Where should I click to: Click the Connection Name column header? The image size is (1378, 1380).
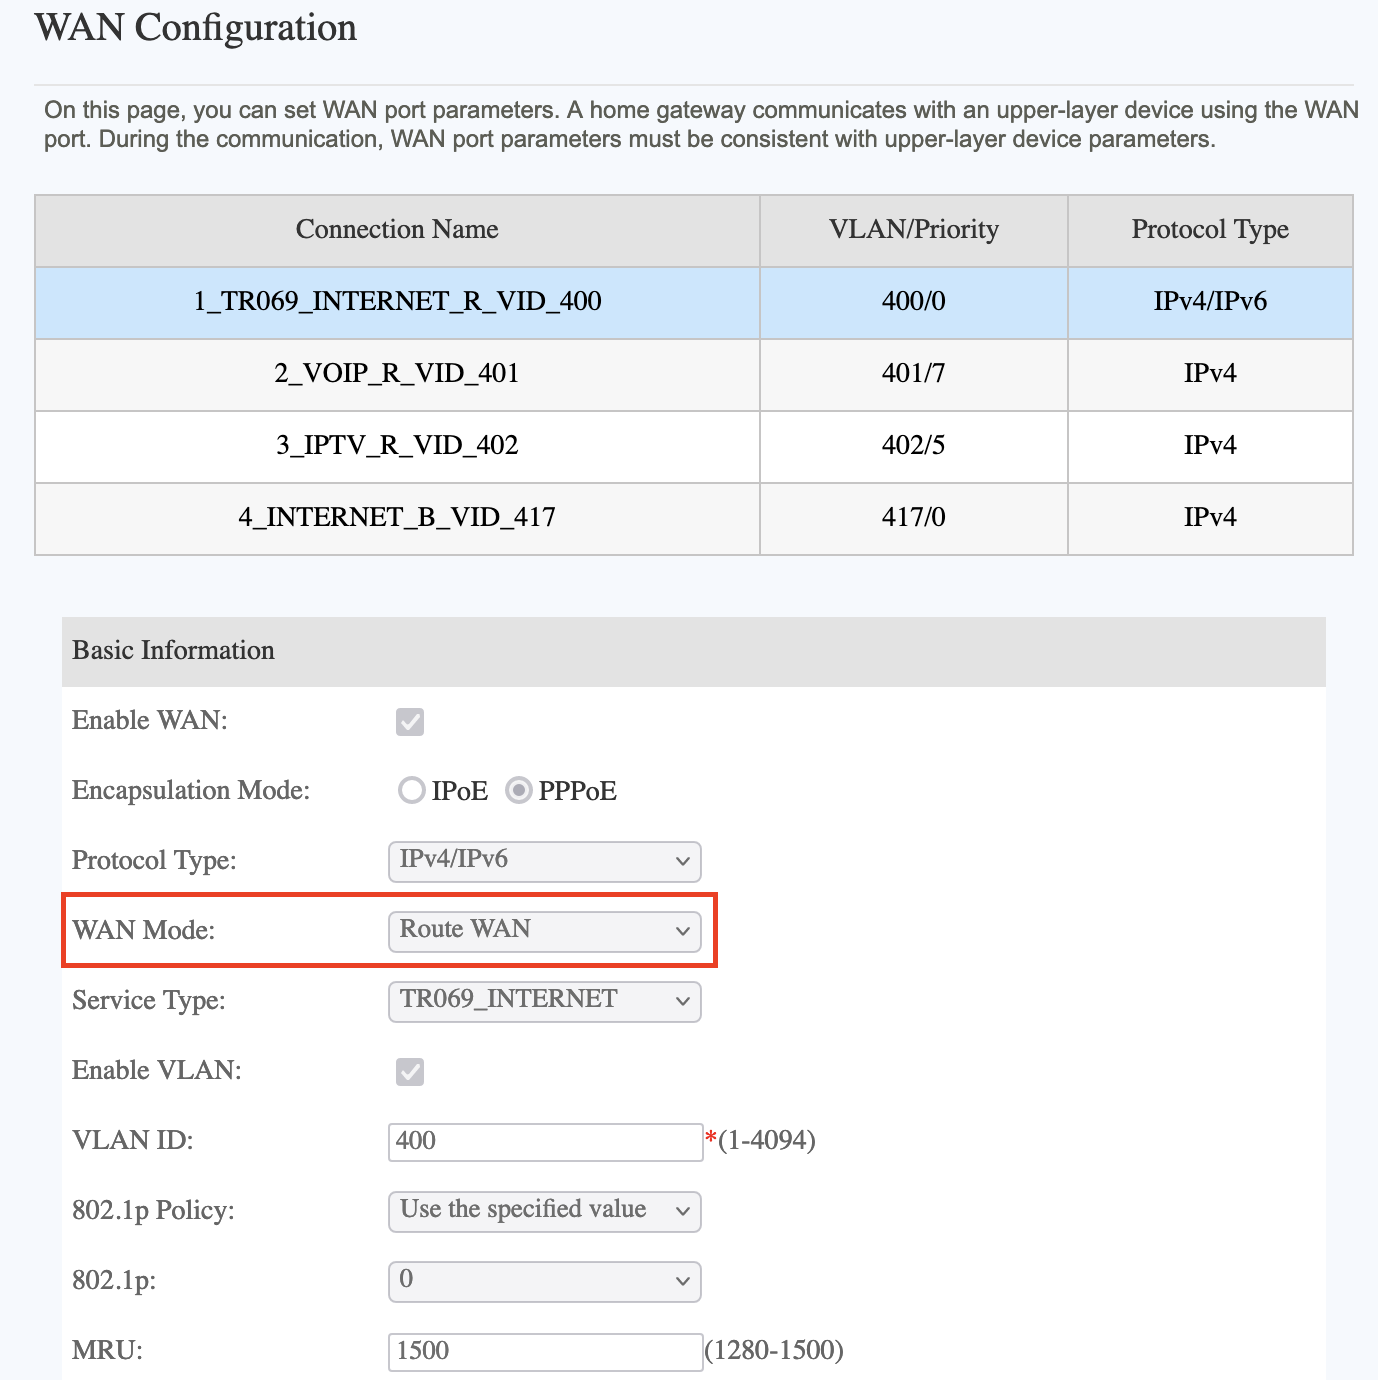tap(397, 230)
